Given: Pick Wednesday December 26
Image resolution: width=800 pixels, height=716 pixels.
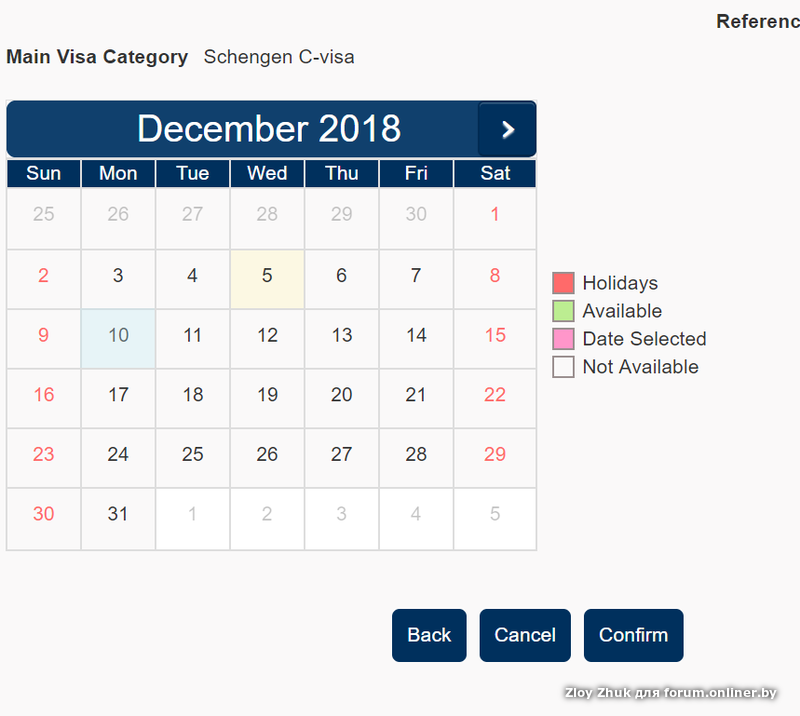Looking at the screenshot, I should pos(267,455).
